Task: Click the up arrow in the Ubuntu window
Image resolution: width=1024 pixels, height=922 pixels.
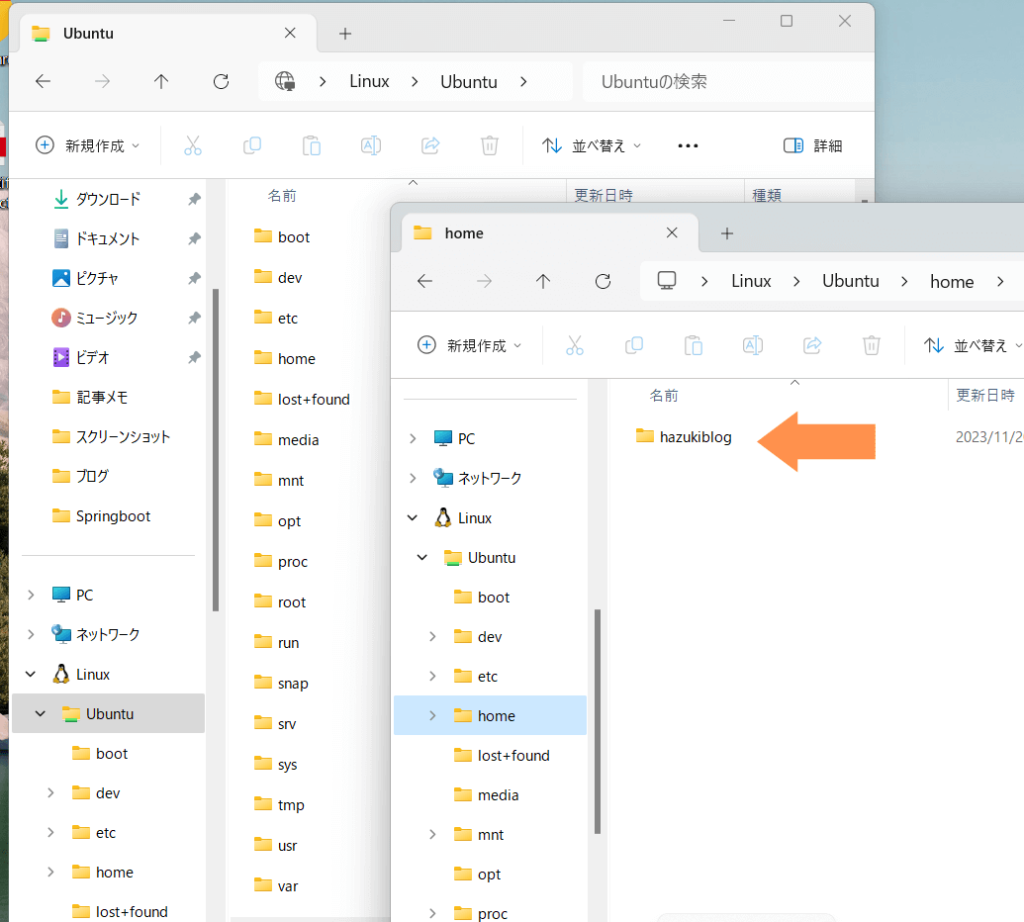Action: 161,82
